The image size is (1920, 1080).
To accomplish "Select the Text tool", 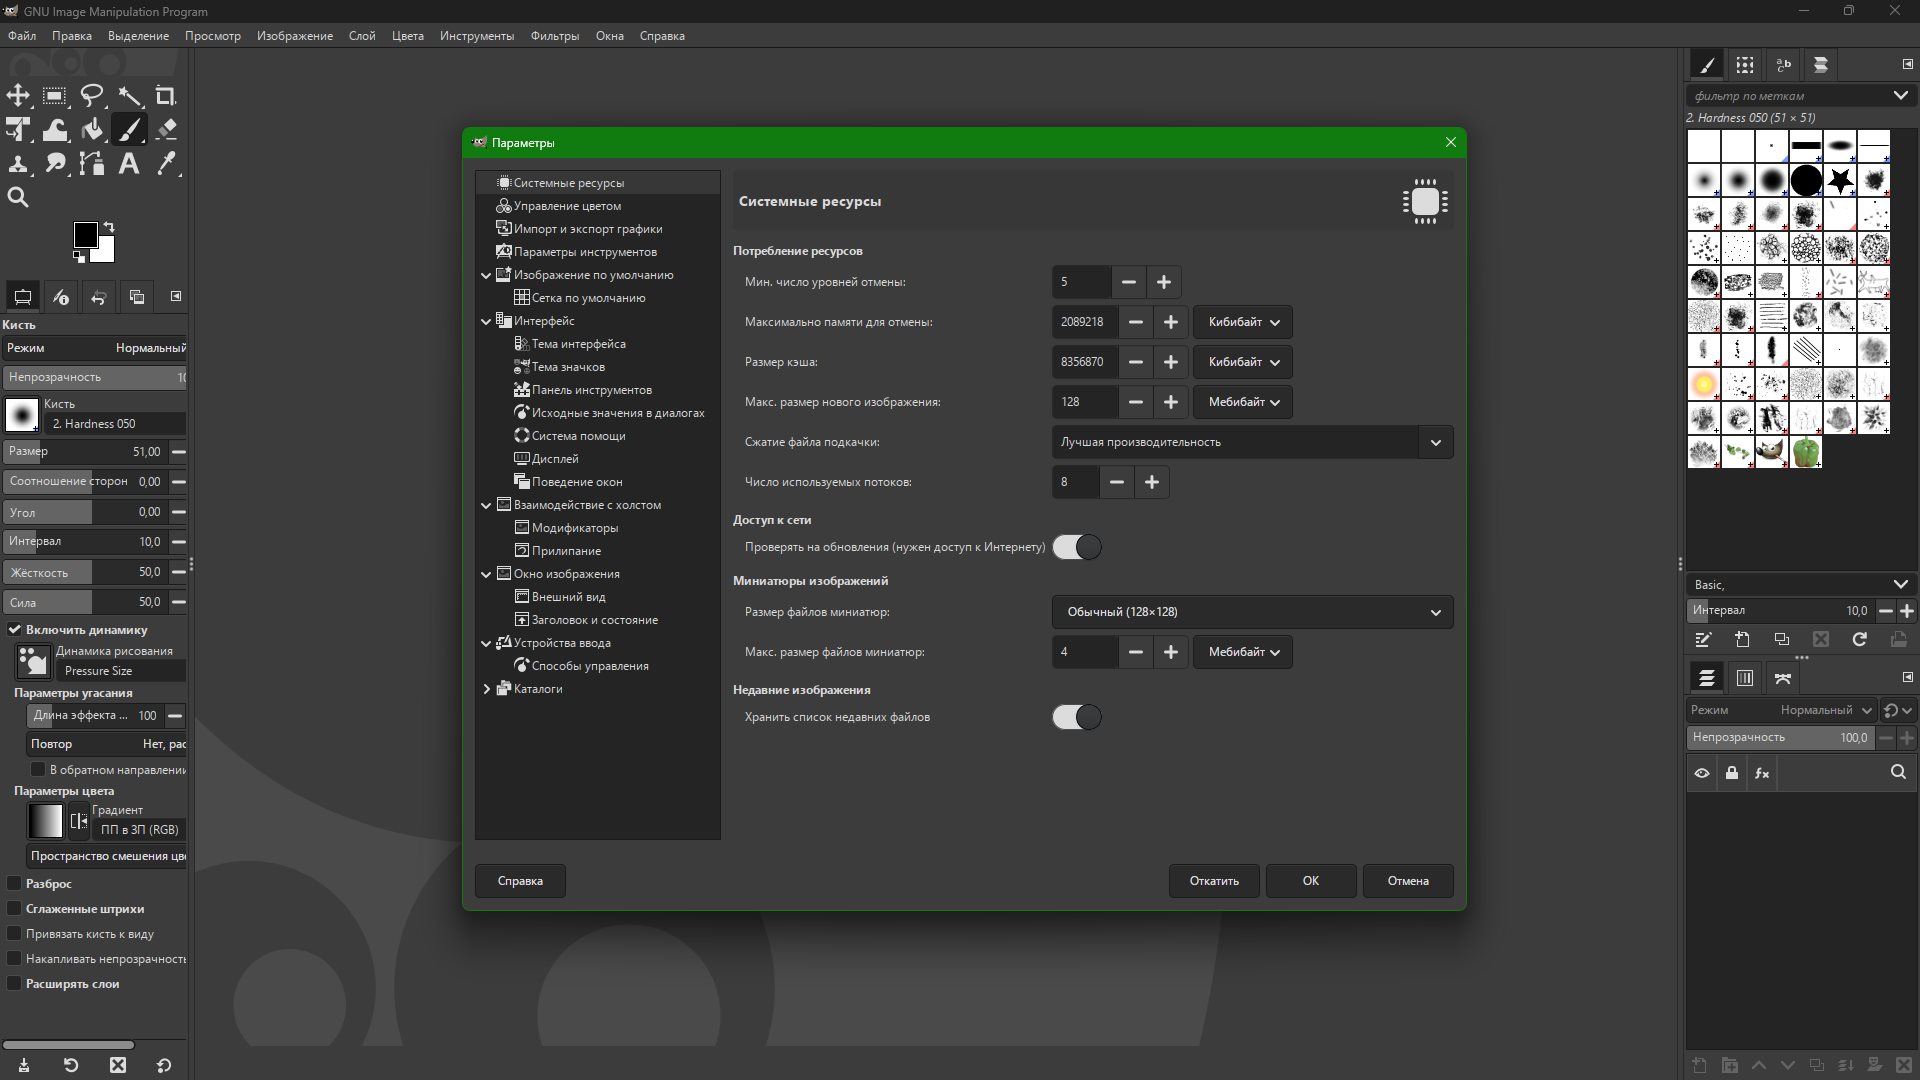I will point(129,163).
